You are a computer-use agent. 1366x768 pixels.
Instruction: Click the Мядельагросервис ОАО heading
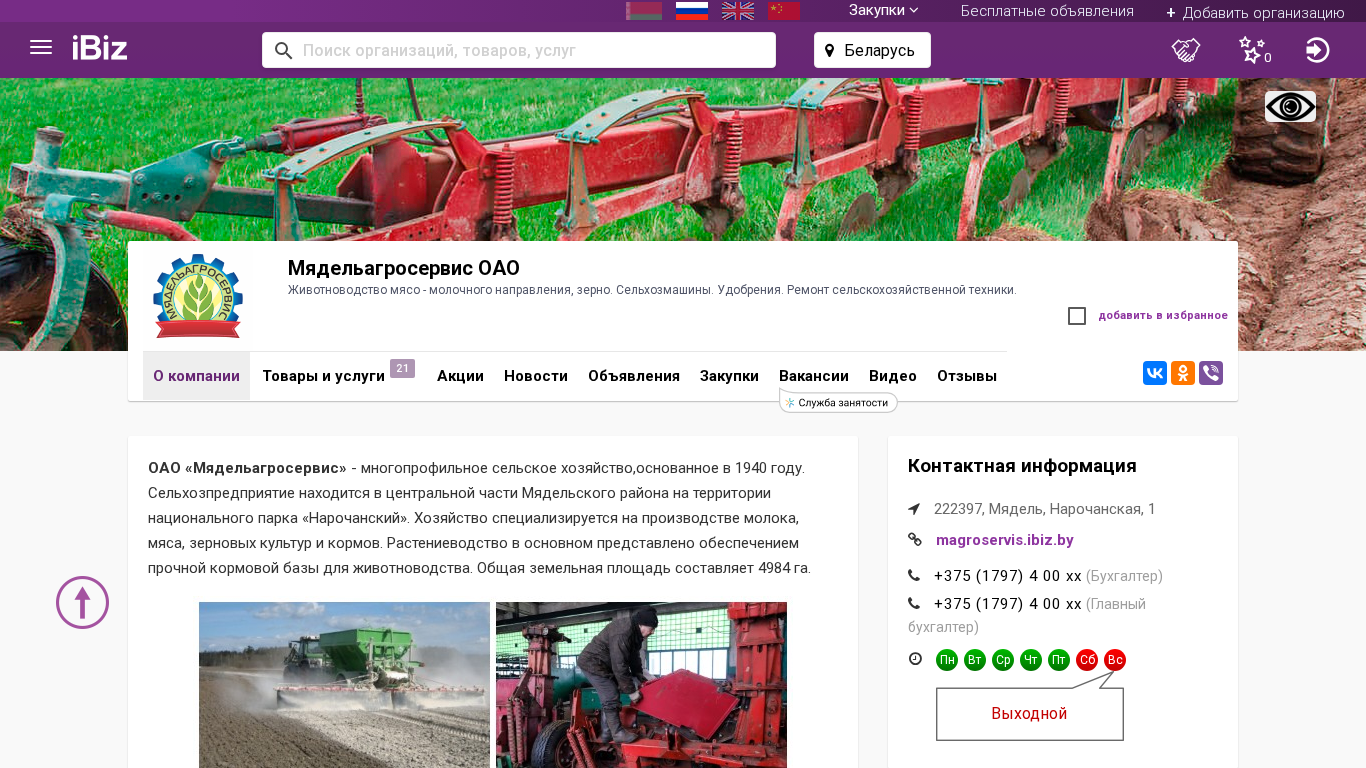pos(404,268)
